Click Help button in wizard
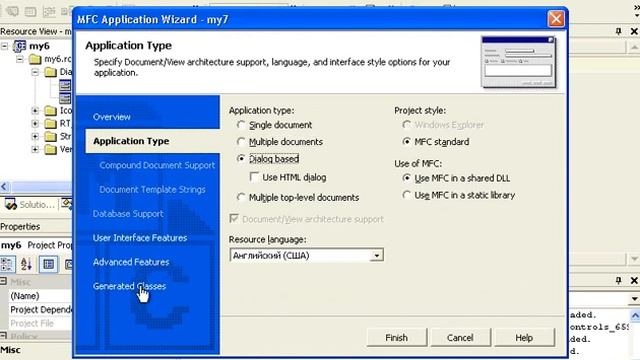 click(x=524, y=338)
